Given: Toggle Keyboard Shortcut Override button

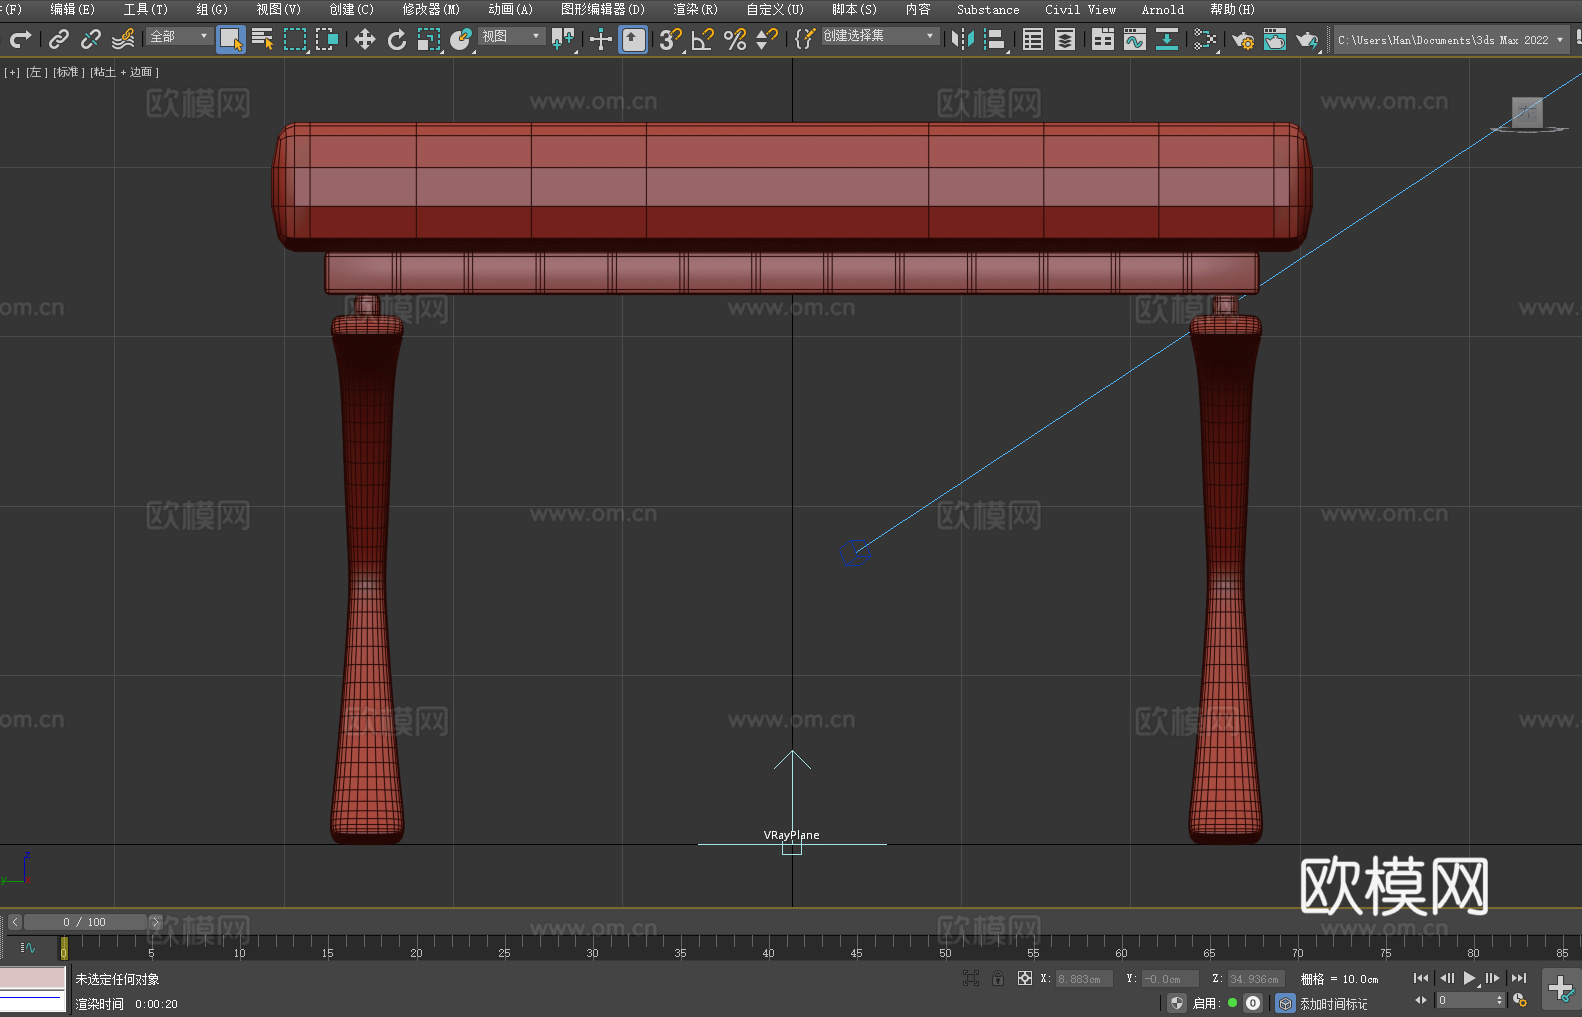Looking at the screenshot, I should tap(633, 39).
